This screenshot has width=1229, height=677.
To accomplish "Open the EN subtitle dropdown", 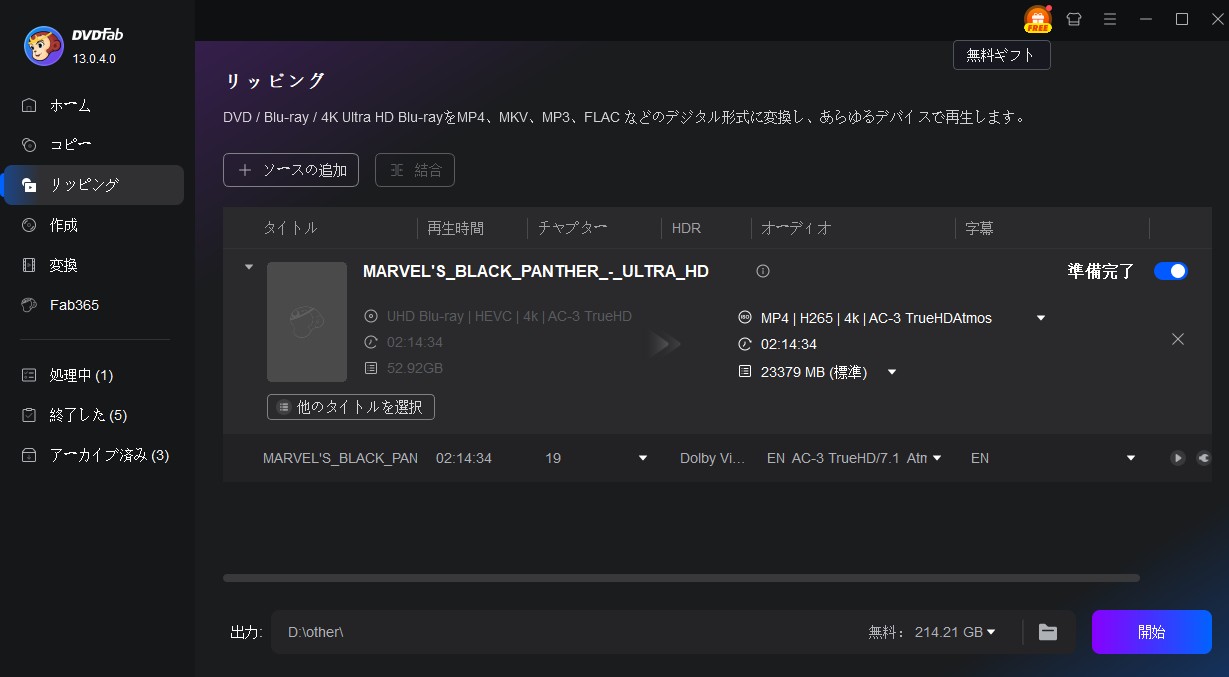I will click(x=1131, y=458).
